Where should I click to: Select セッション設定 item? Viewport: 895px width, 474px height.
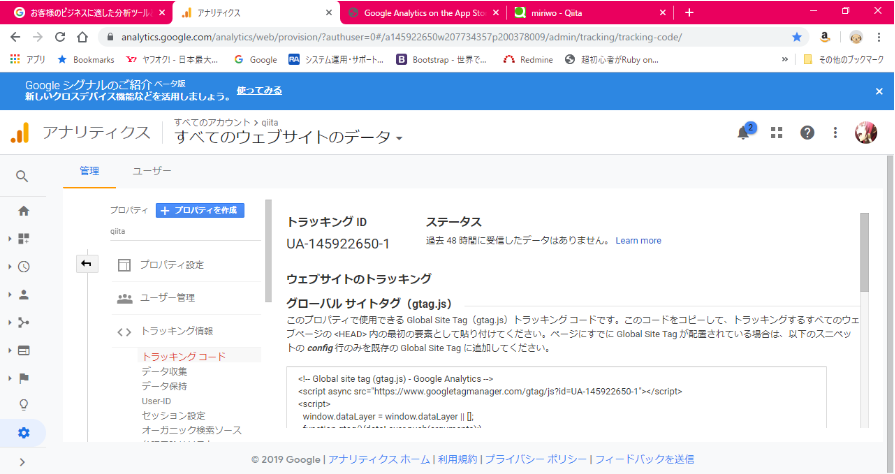(x=174, y=416)
